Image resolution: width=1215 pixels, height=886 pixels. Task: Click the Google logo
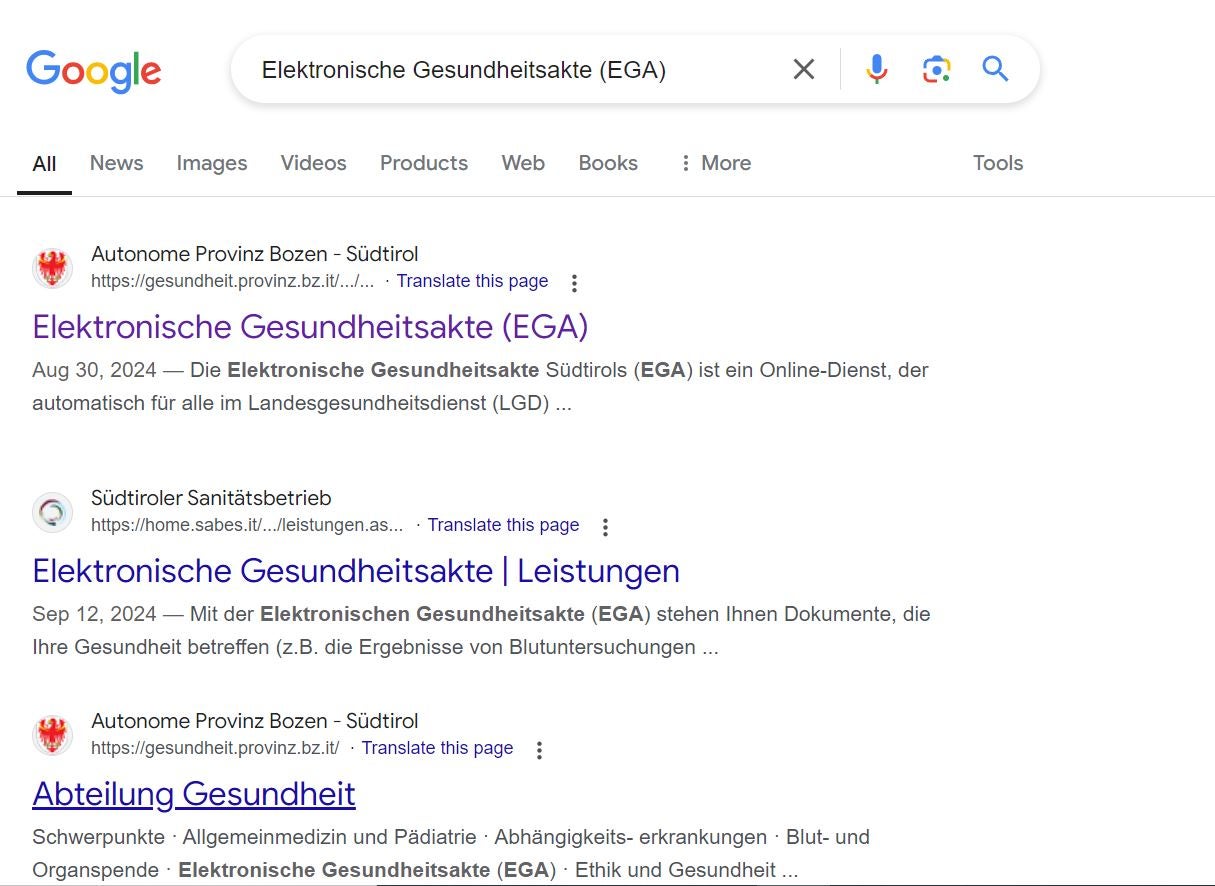tap(93, 70)
